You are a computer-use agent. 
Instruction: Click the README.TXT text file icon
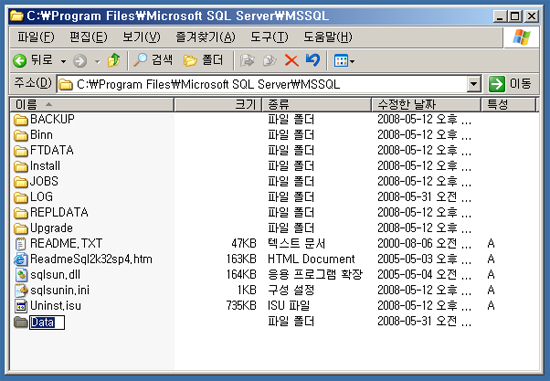coord(21,244)
